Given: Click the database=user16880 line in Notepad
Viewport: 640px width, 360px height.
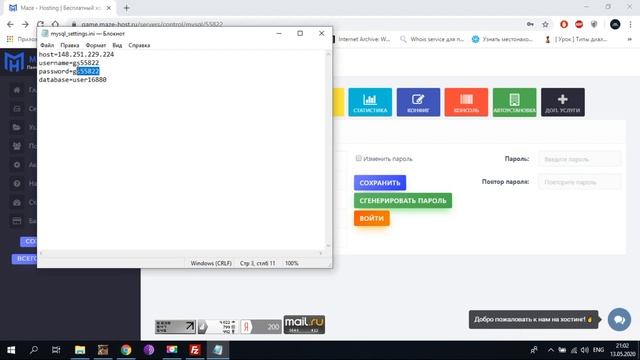Looking at the screenshot, I should click(73, 80).
